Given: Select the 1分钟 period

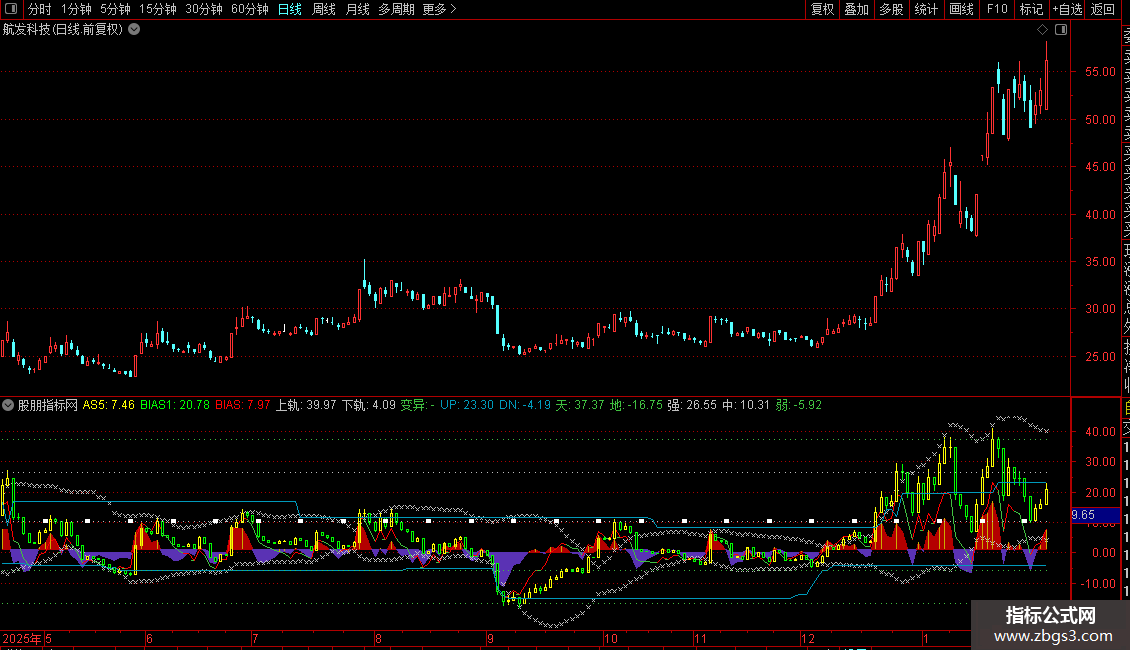Looking at the screenshot, I should 76,9.
